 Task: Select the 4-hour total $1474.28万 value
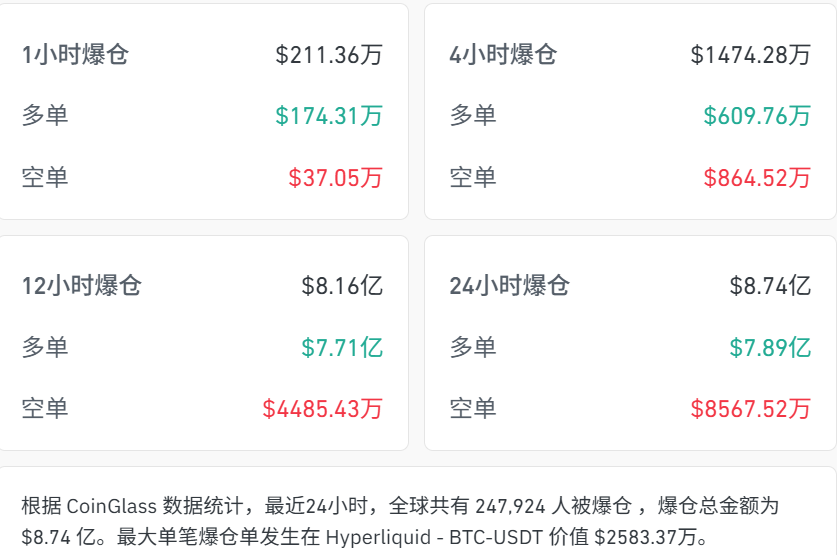(x=750, y=55)
